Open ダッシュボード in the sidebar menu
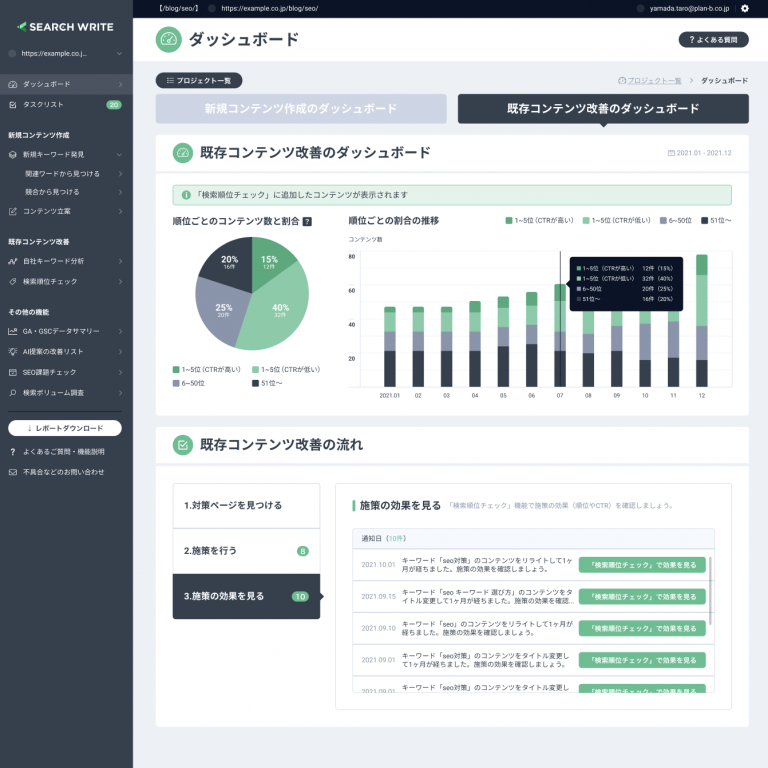 click(x=66, y=84)
